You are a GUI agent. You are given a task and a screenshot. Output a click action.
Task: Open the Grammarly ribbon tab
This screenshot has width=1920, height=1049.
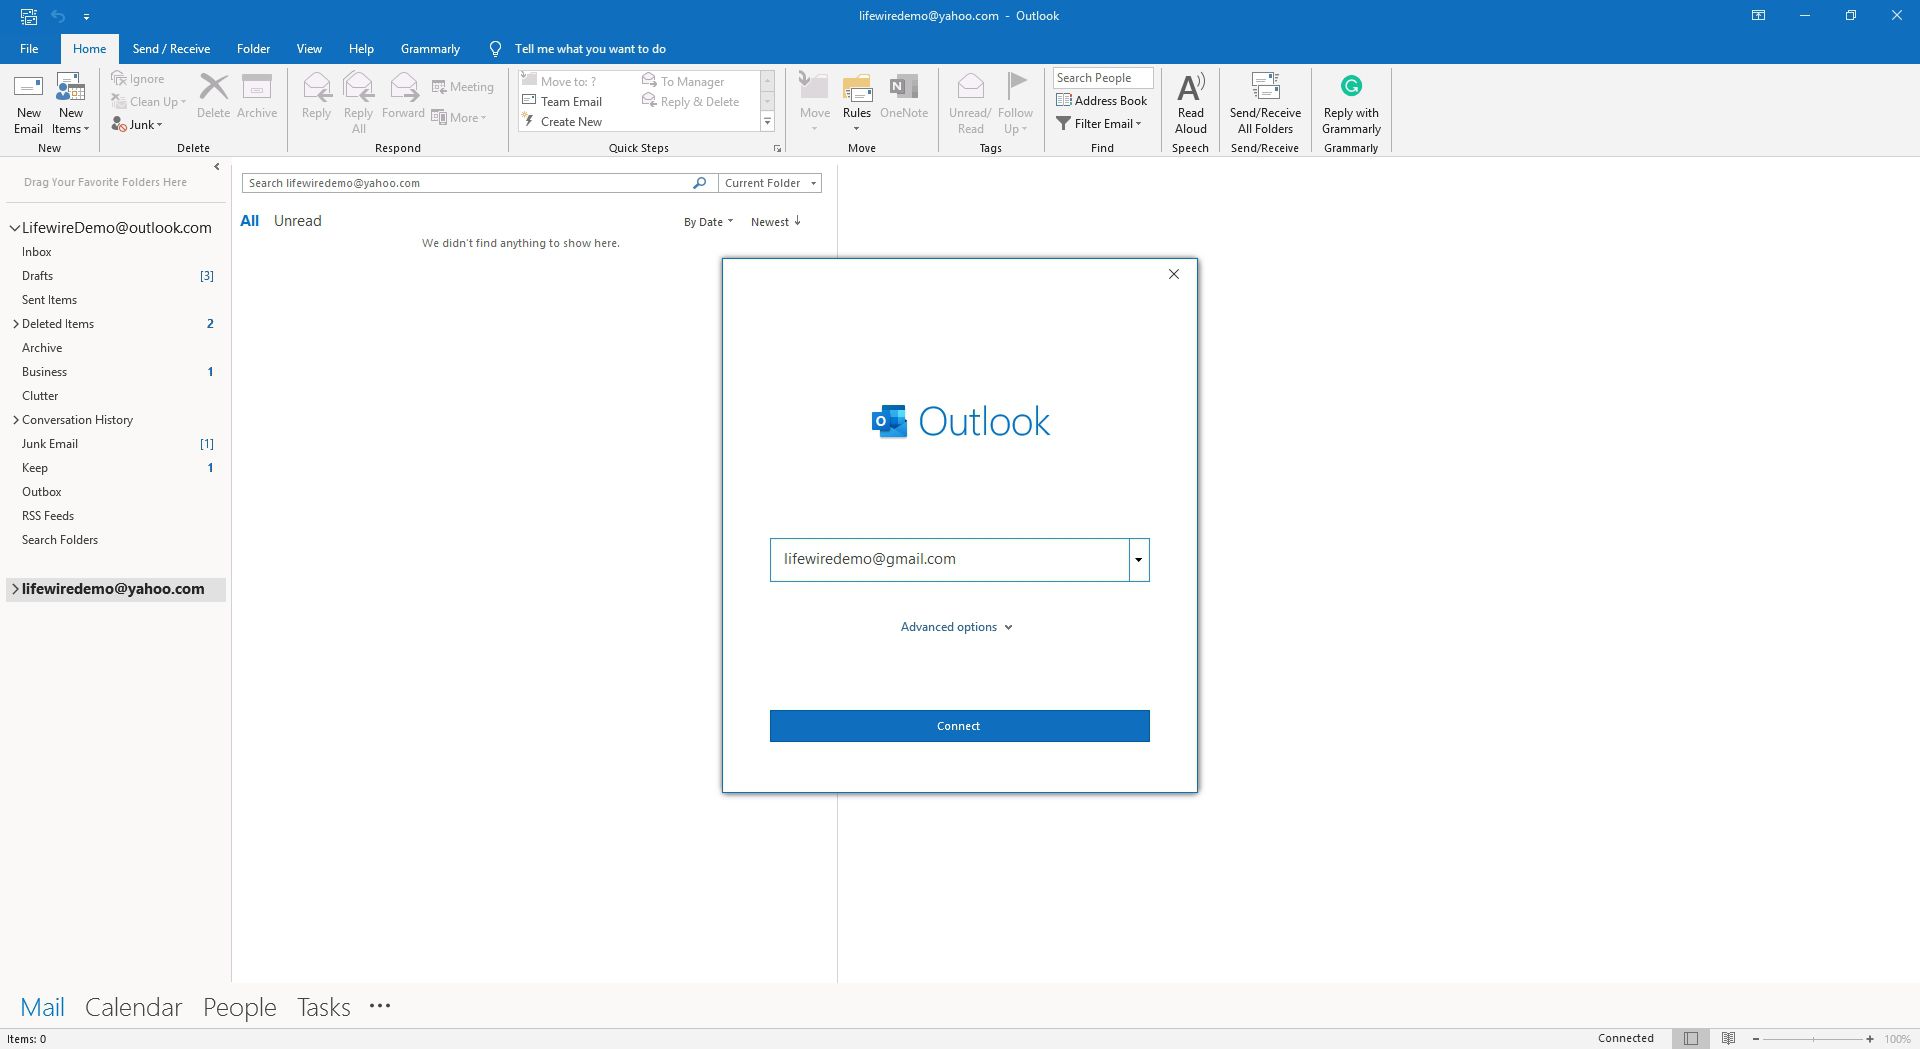[430, 49]
